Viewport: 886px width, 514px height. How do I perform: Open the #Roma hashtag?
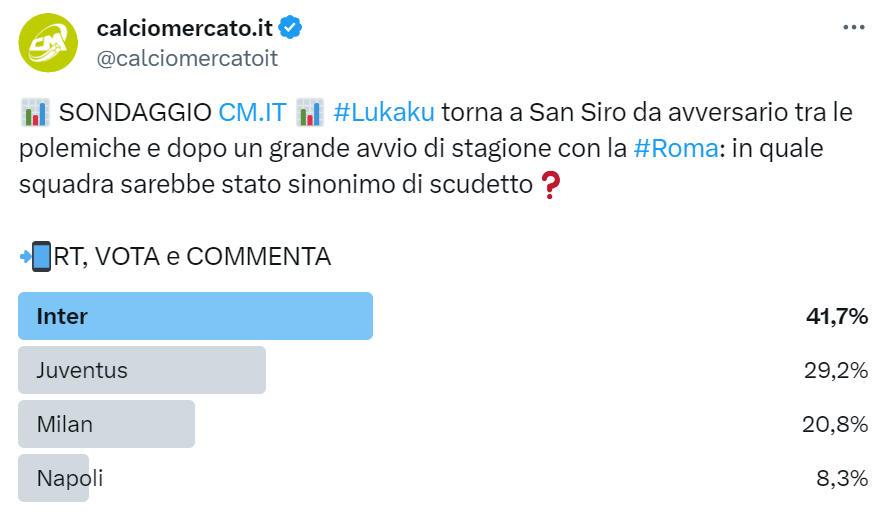pyautogui.click(x=675, y=148)
